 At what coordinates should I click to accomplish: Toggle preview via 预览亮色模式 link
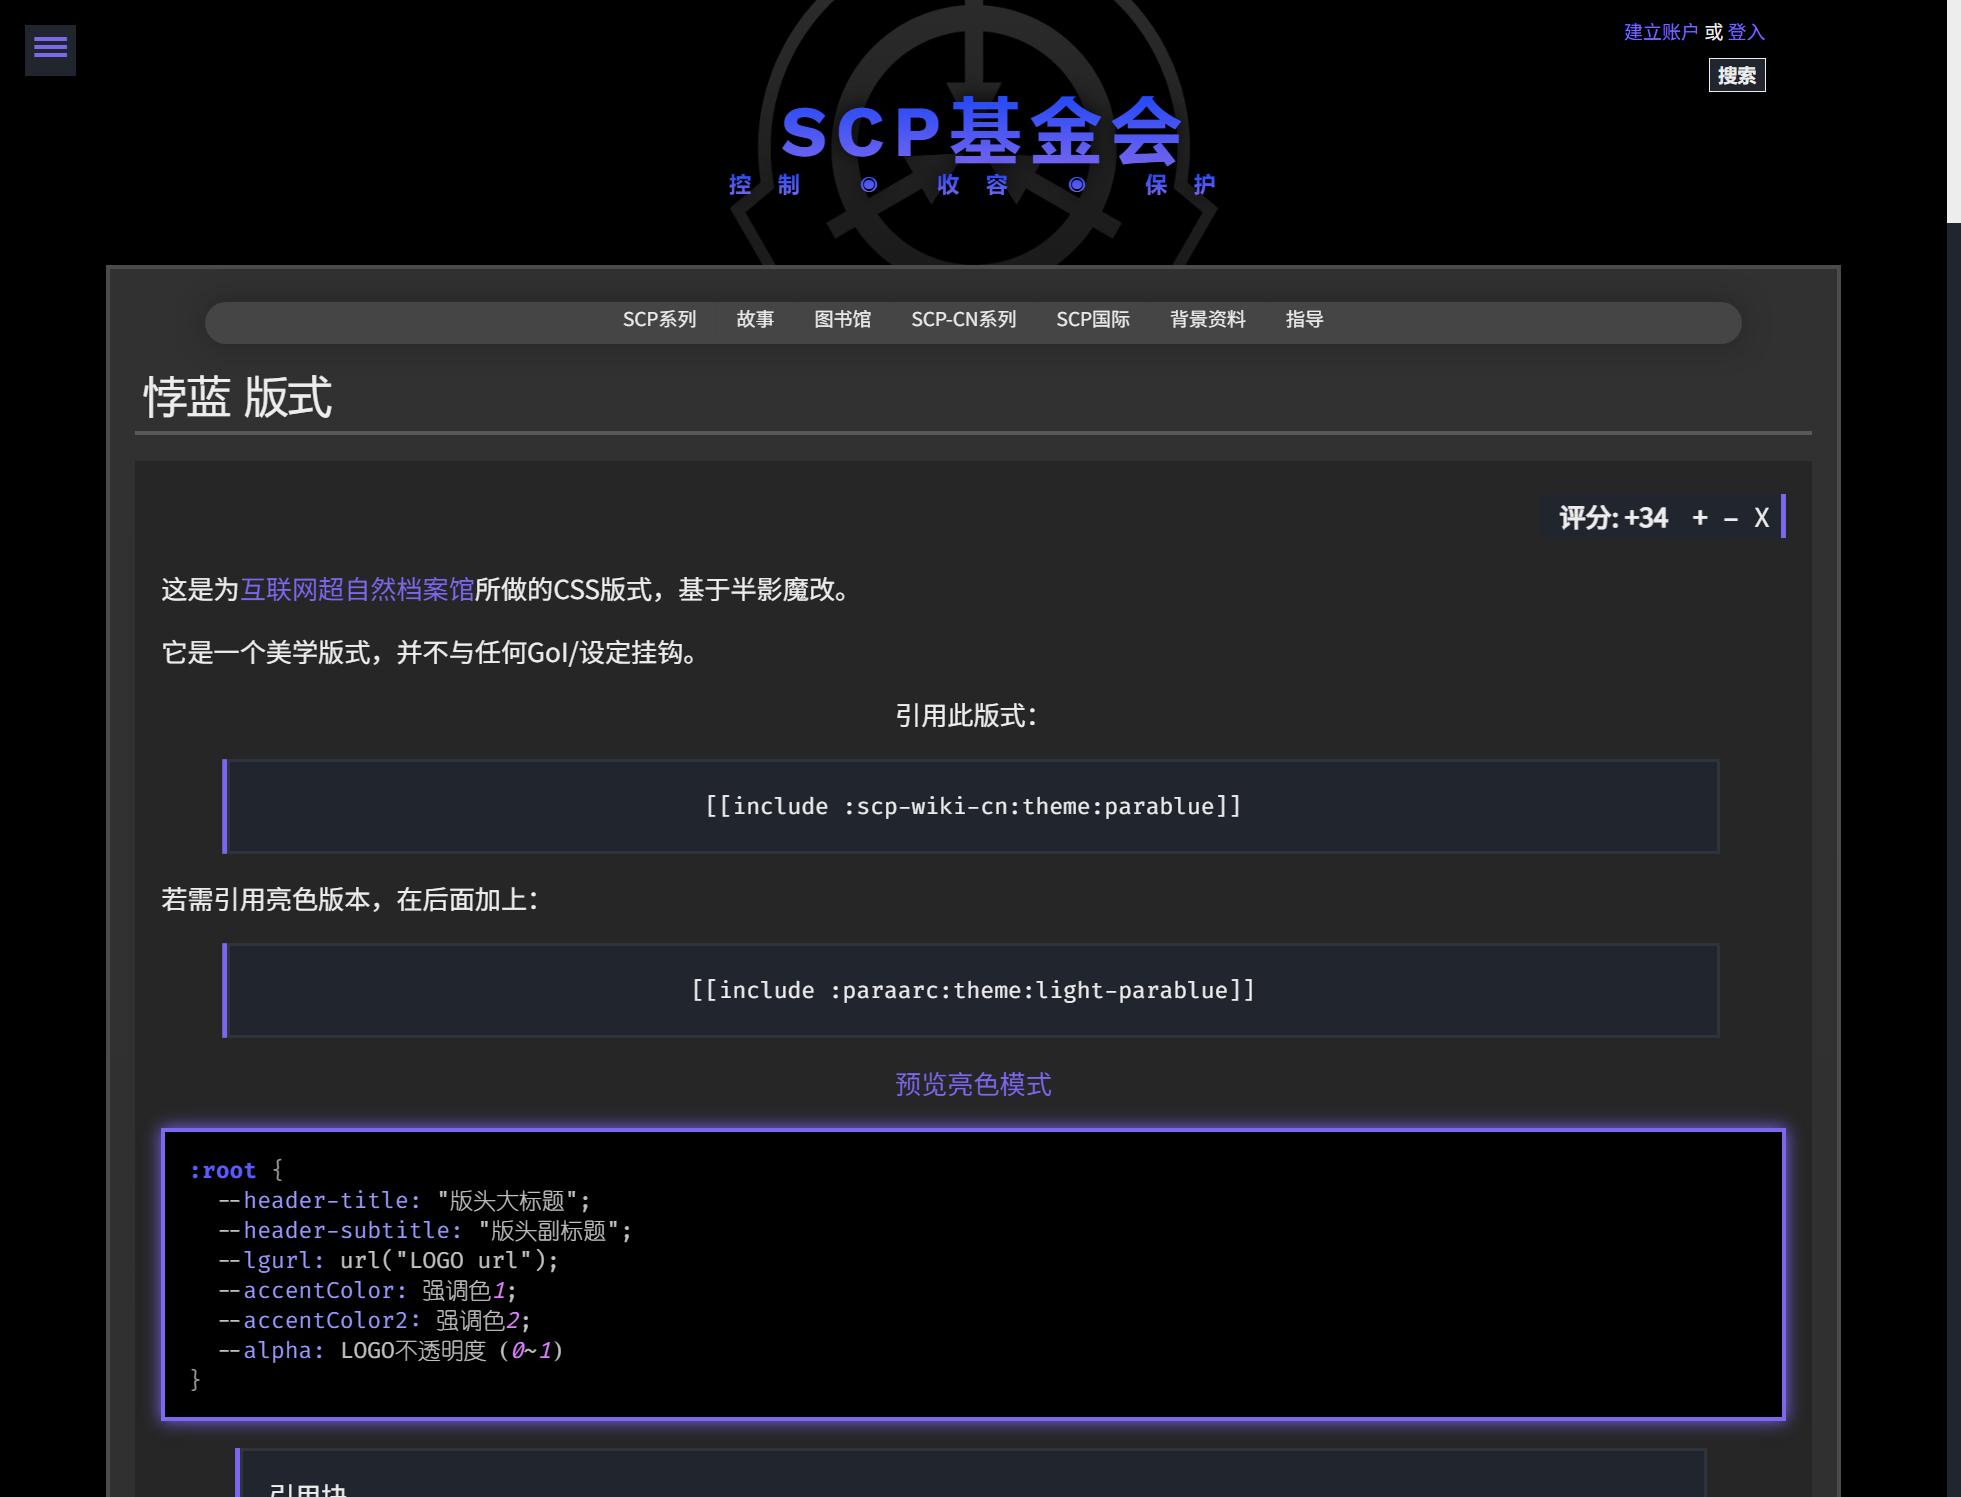point(972,1084)
